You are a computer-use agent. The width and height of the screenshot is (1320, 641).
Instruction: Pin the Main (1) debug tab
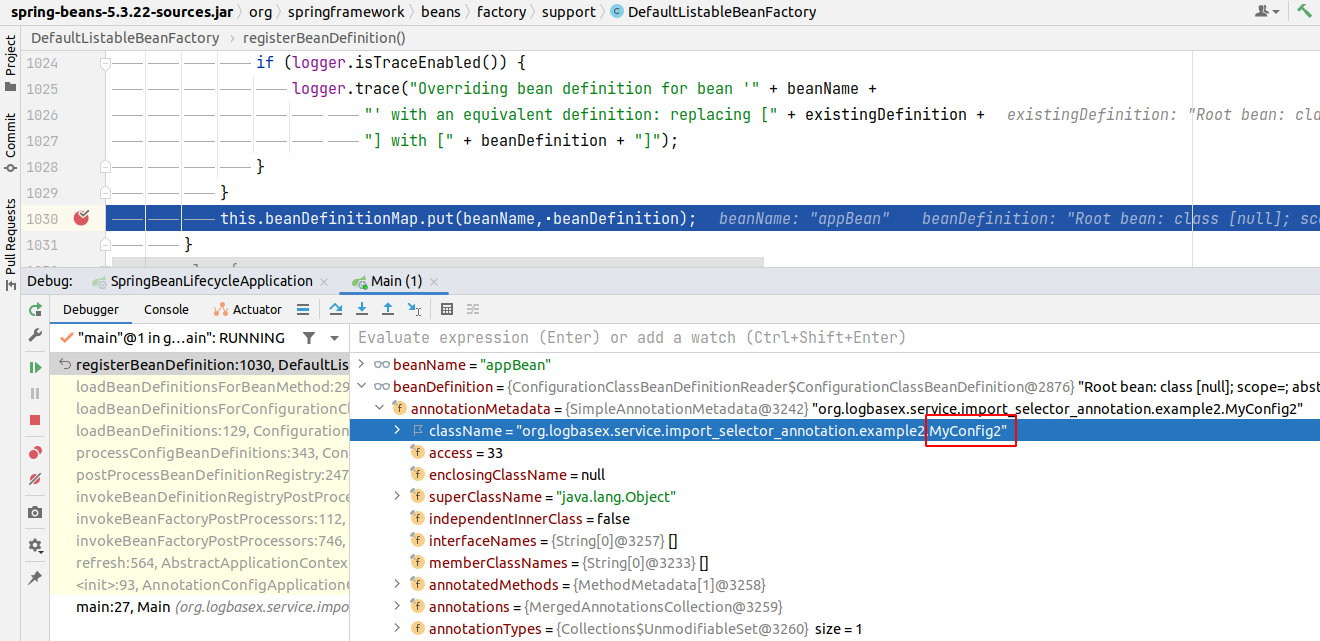tap(35, 575)
